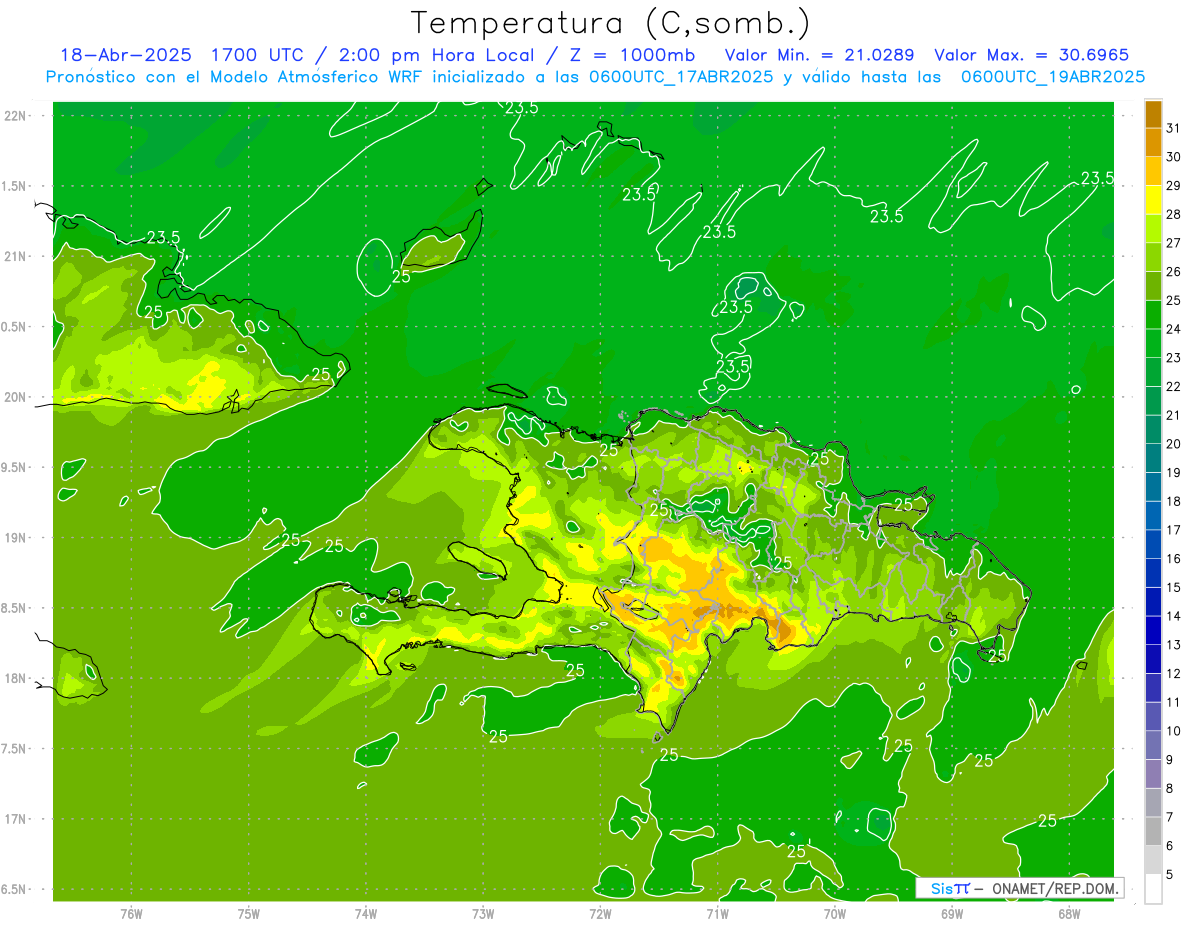Click the latitude axis label "21N"
The image size is (1200, 927).
coord(15,256)
